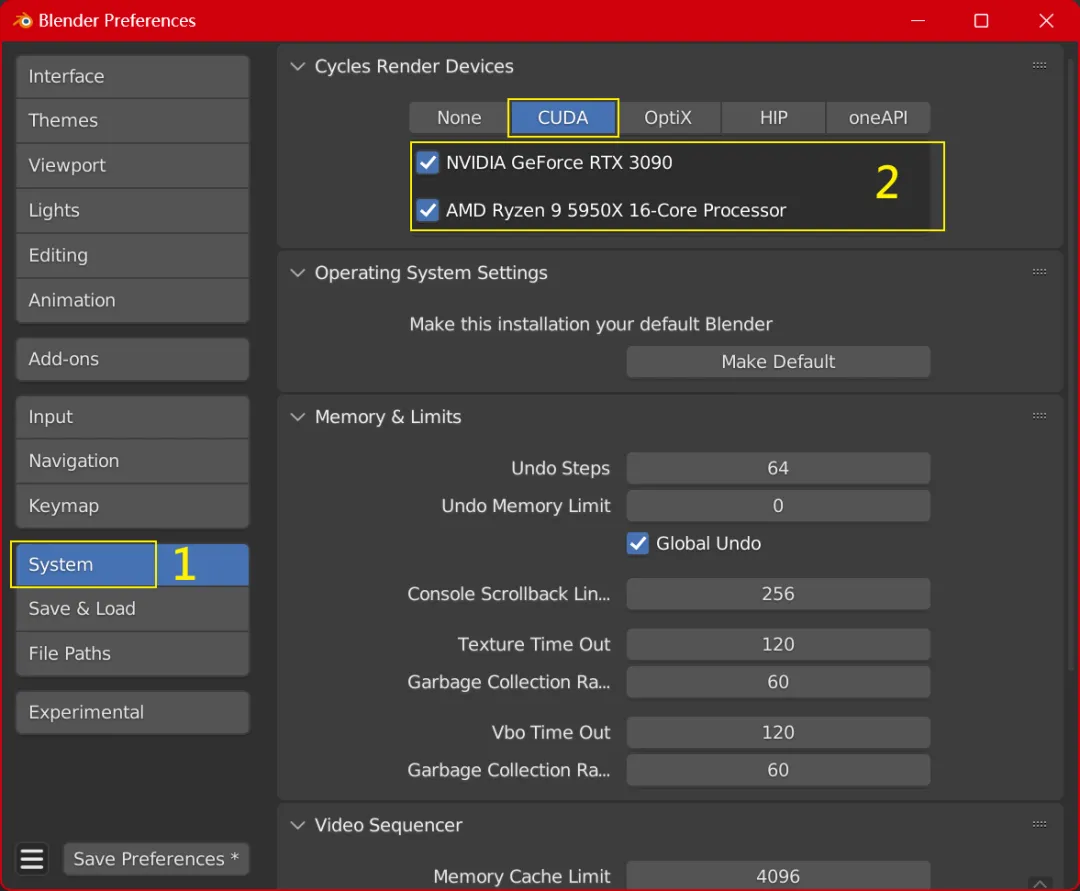
Task: Open the hamburger preferences menu
Action: coord(32,859)
